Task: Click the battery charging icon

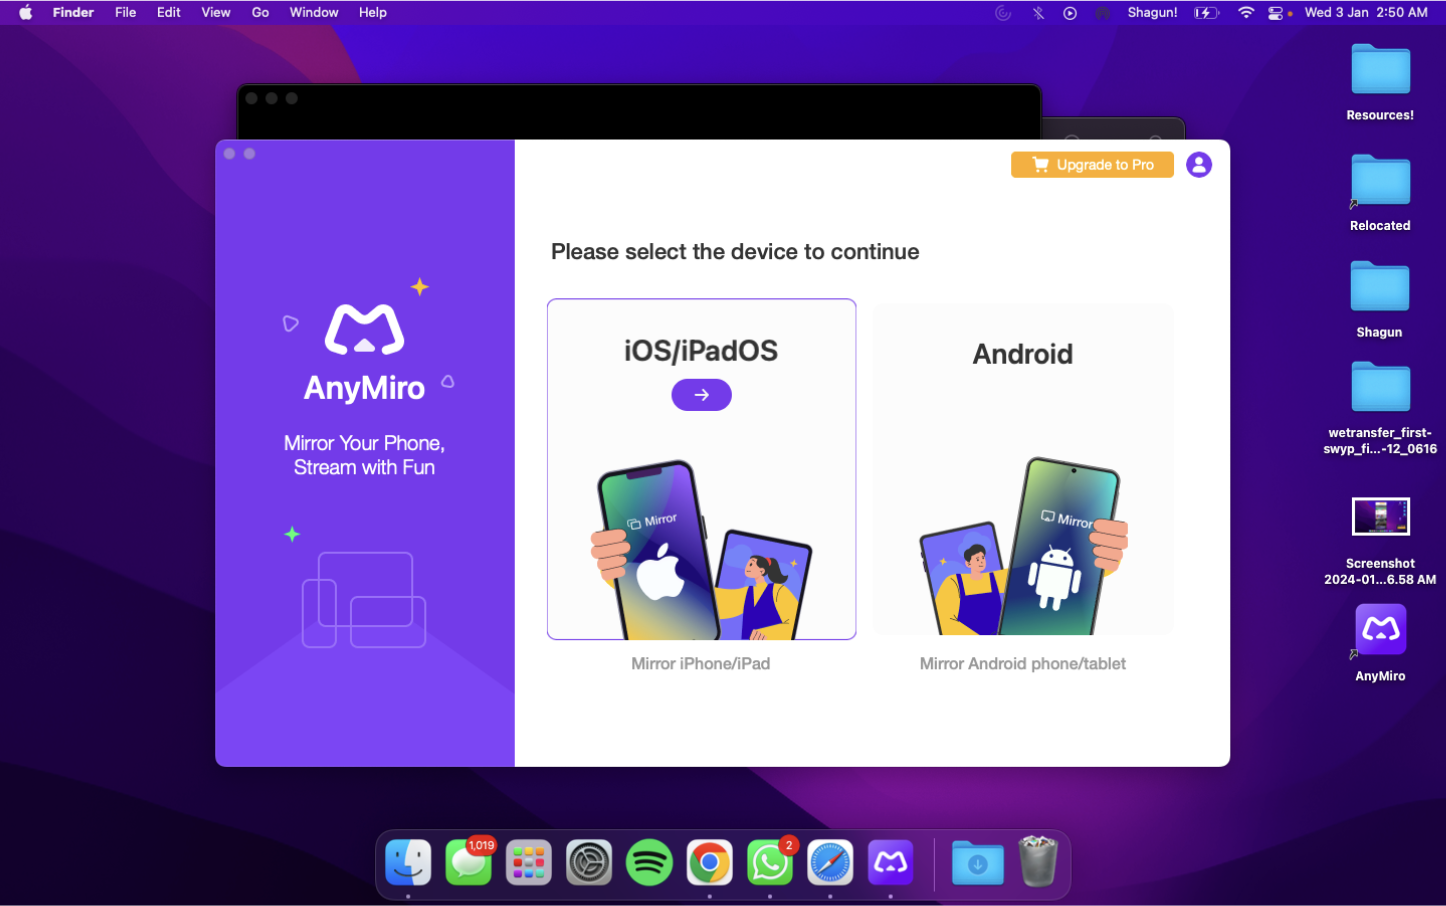Action: pyautogui.click(x=1207, y=13)
